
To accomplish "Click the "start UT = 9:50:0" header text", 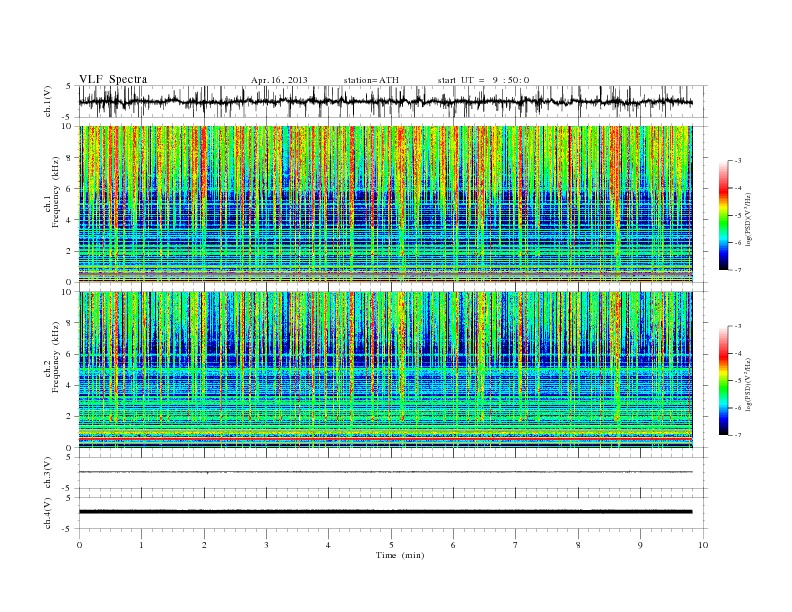I will pos(483,80).
